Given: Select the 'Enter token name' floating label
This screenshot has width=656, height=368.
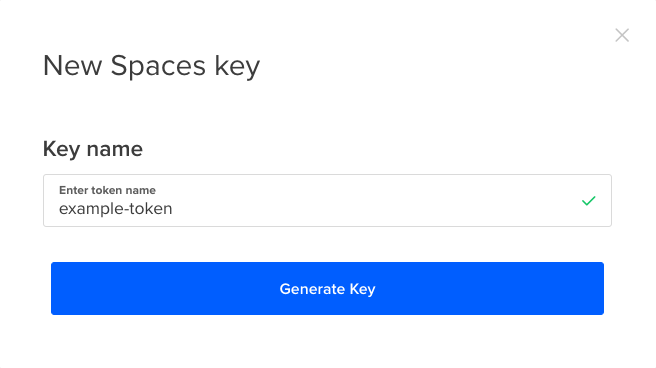Looking at the screenshot, I should 107,190.
